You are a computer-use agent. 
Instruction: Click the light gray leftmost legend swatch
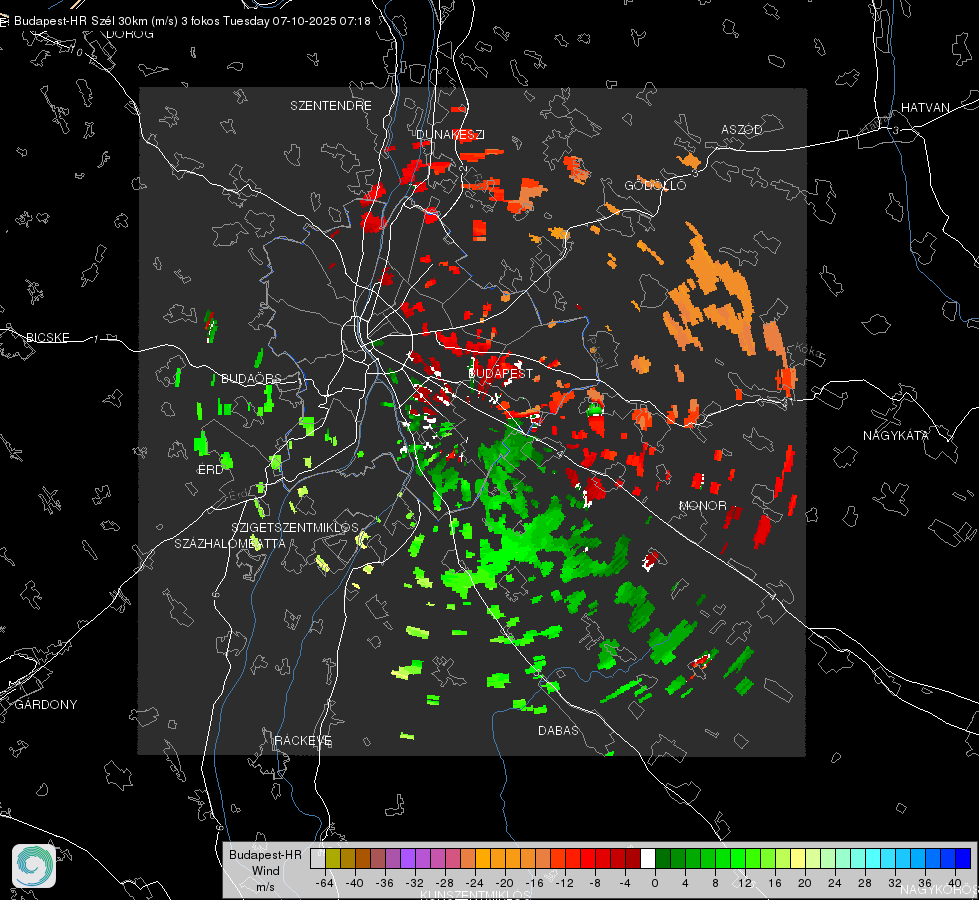point(318,859)
